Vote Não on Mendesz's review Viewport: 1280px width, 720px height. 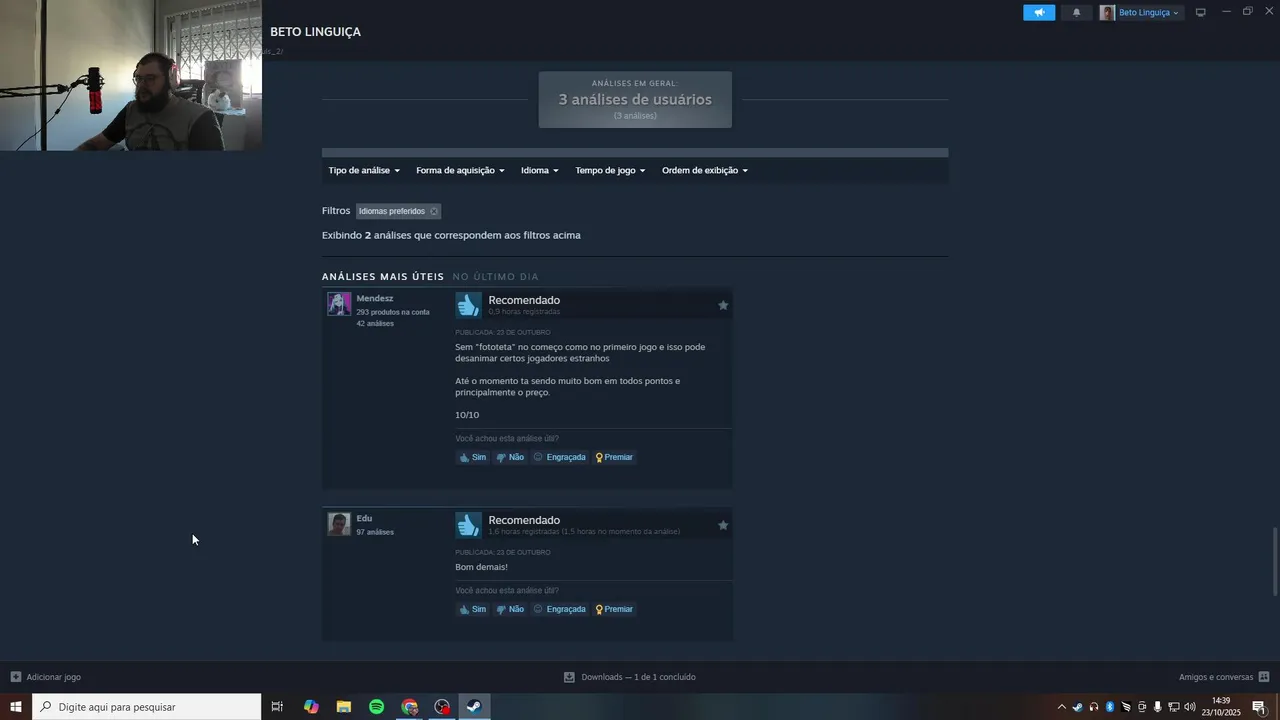point(510,457)
